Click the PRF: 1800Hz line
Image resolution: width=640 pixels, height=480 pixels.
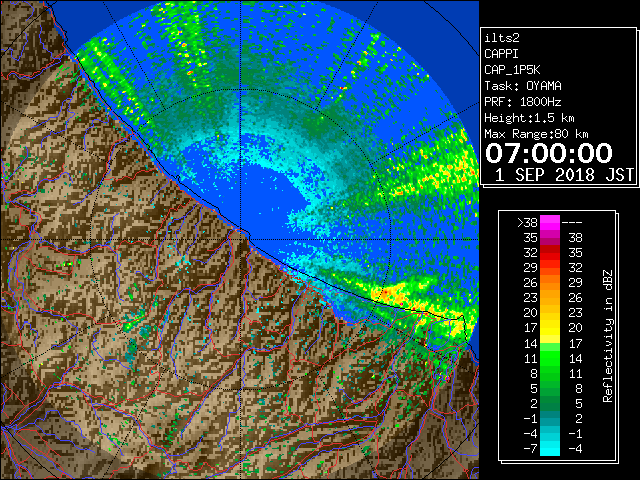coord(523,102)
